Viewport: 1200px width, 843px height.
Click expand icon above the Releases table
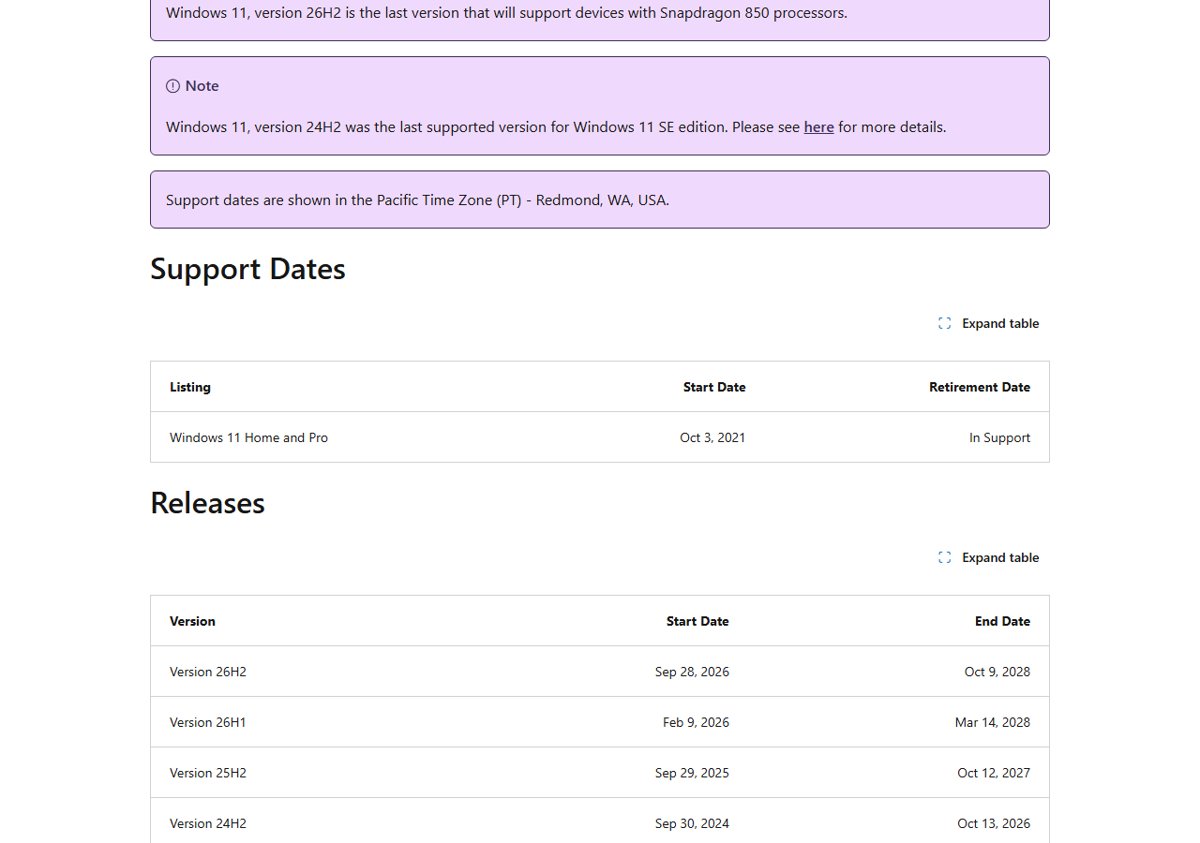click(x=944, y=557)
